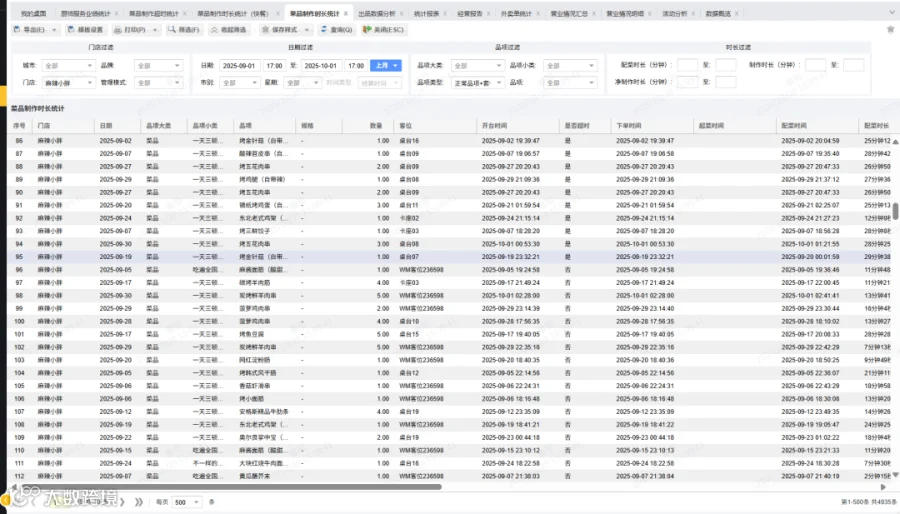Sort by 品项大类 column header
This screenshot has width=900, height=514.
pos(164,125)
